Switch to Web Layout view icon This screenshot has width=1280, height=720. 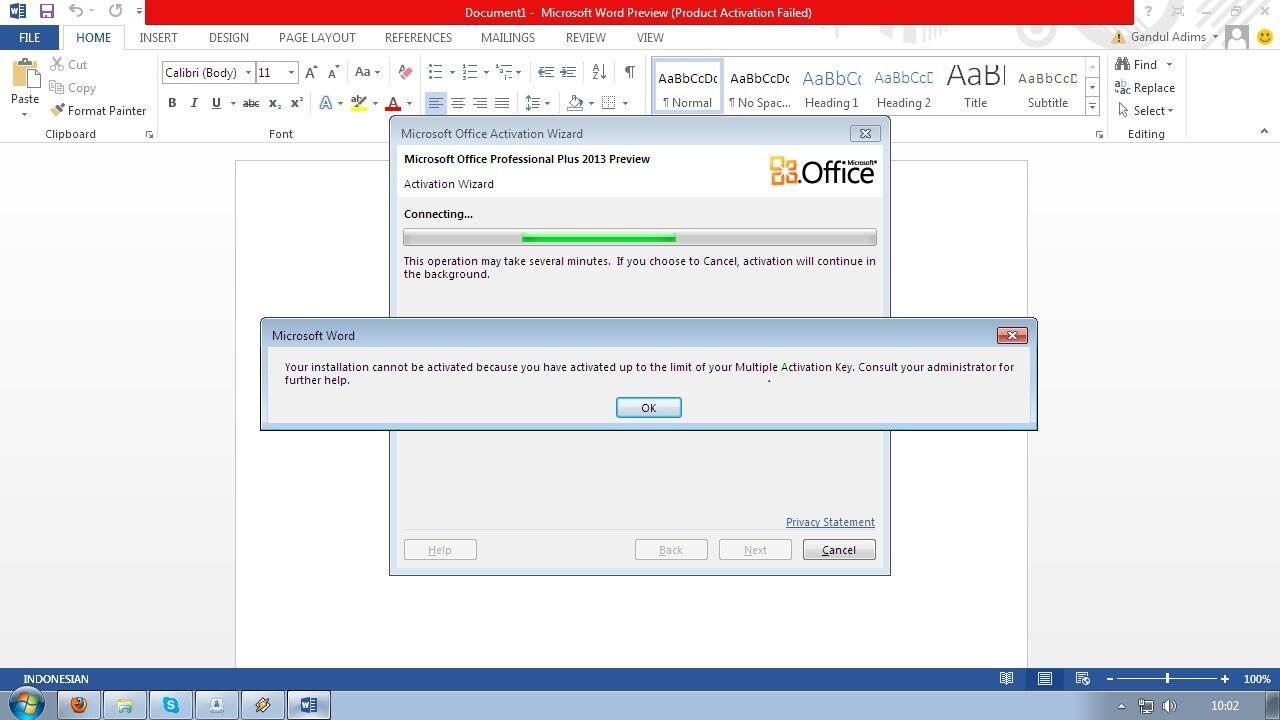pos(1082,679)
